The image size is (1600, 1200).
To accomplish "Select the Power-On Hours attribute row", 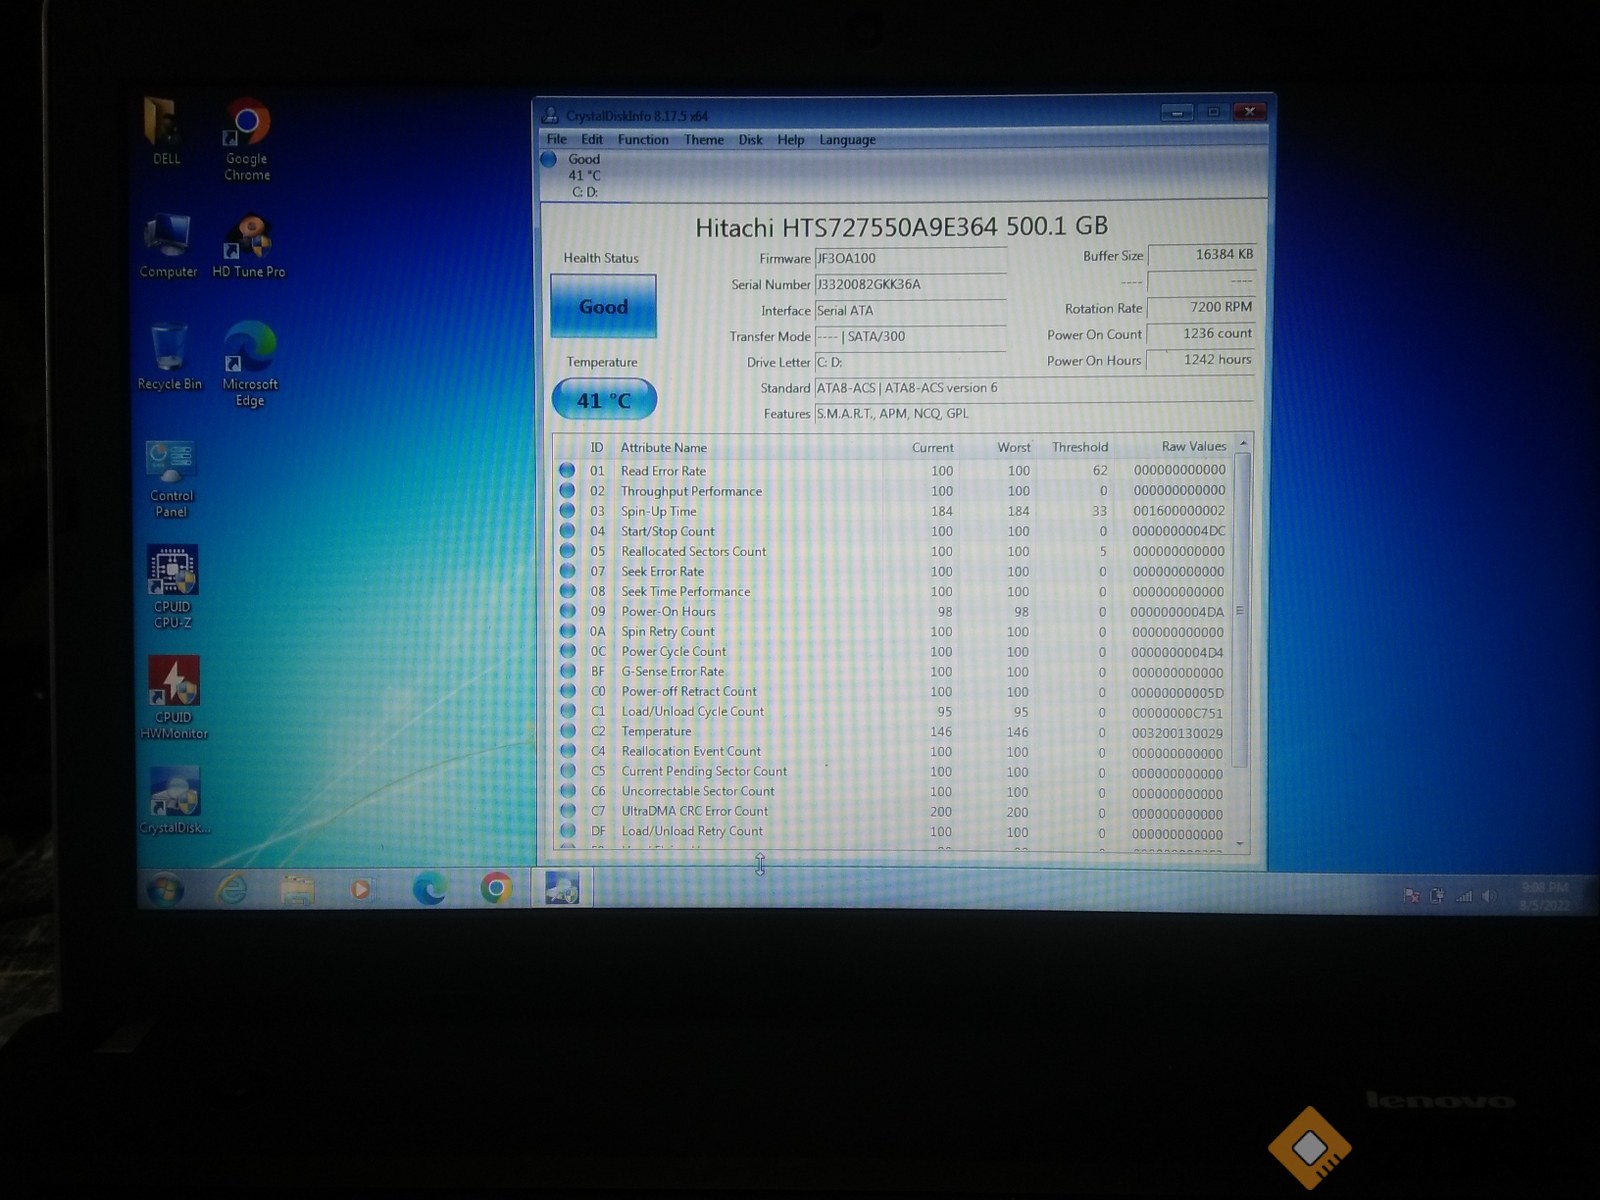I will [x=892, y=611].
